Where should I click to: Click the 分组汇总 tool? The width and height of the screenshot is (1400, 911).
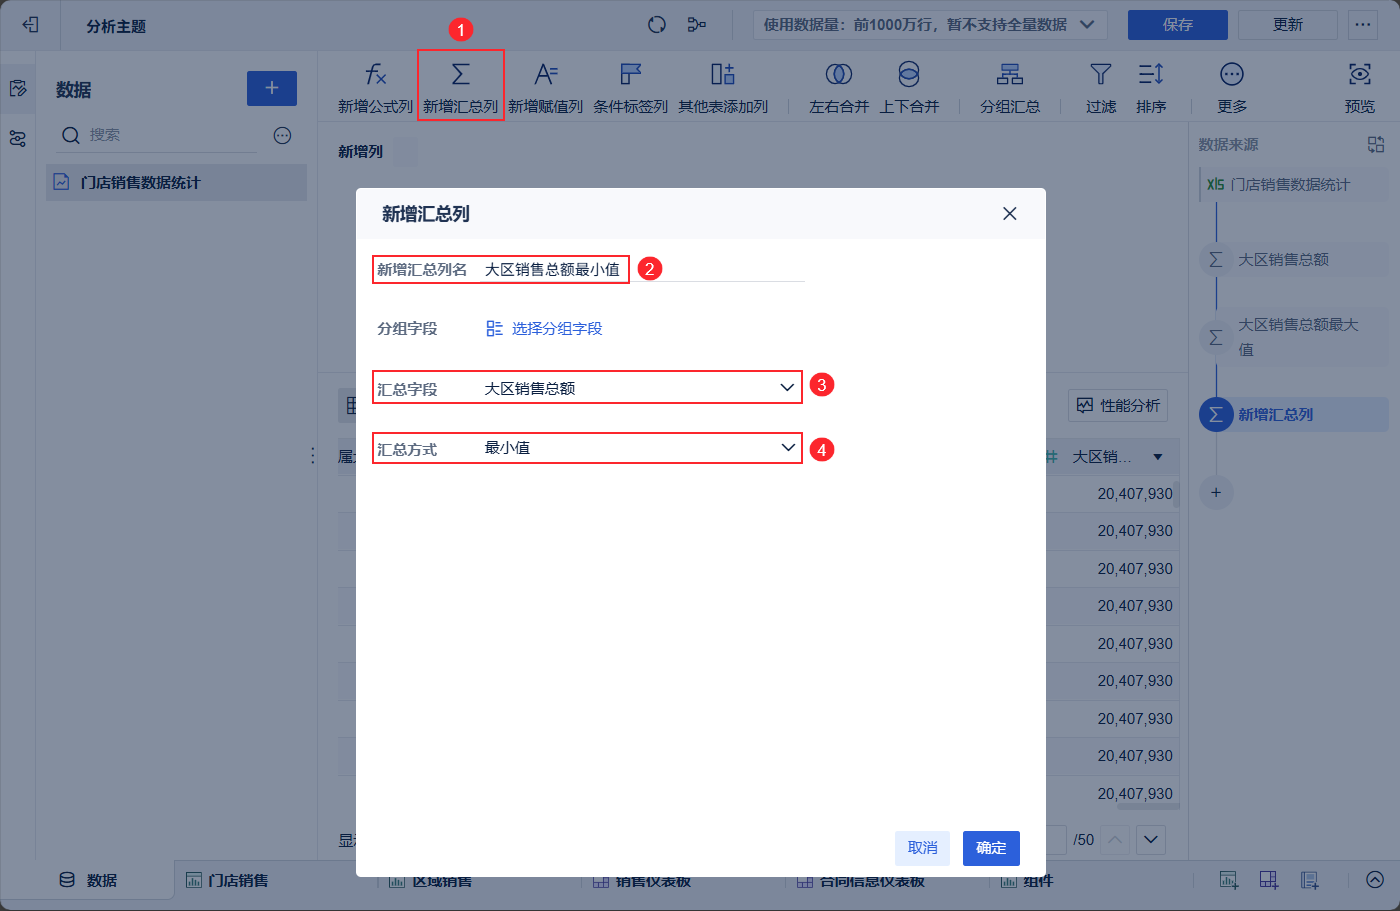(x=1010, y=87)
